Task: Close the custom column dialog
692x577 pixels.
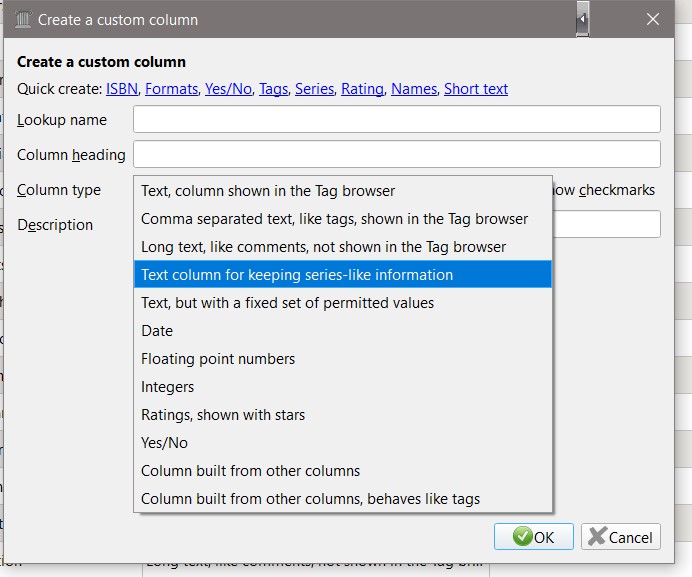Action: click(653, 19)
